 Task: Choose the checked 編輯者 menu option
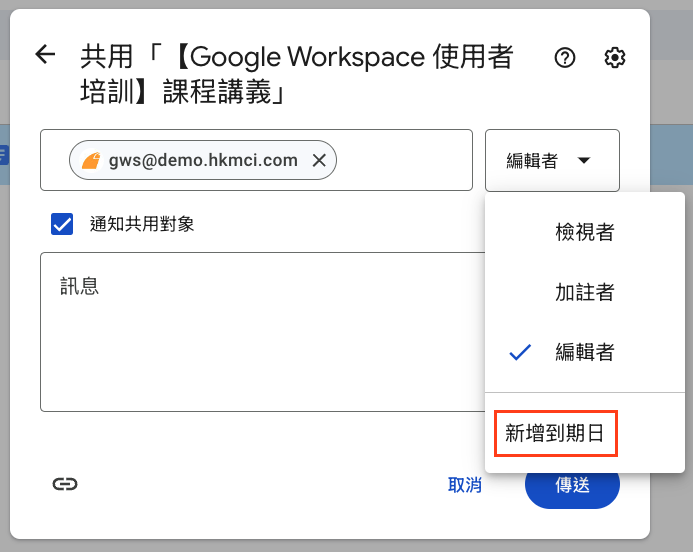(584, 352)
